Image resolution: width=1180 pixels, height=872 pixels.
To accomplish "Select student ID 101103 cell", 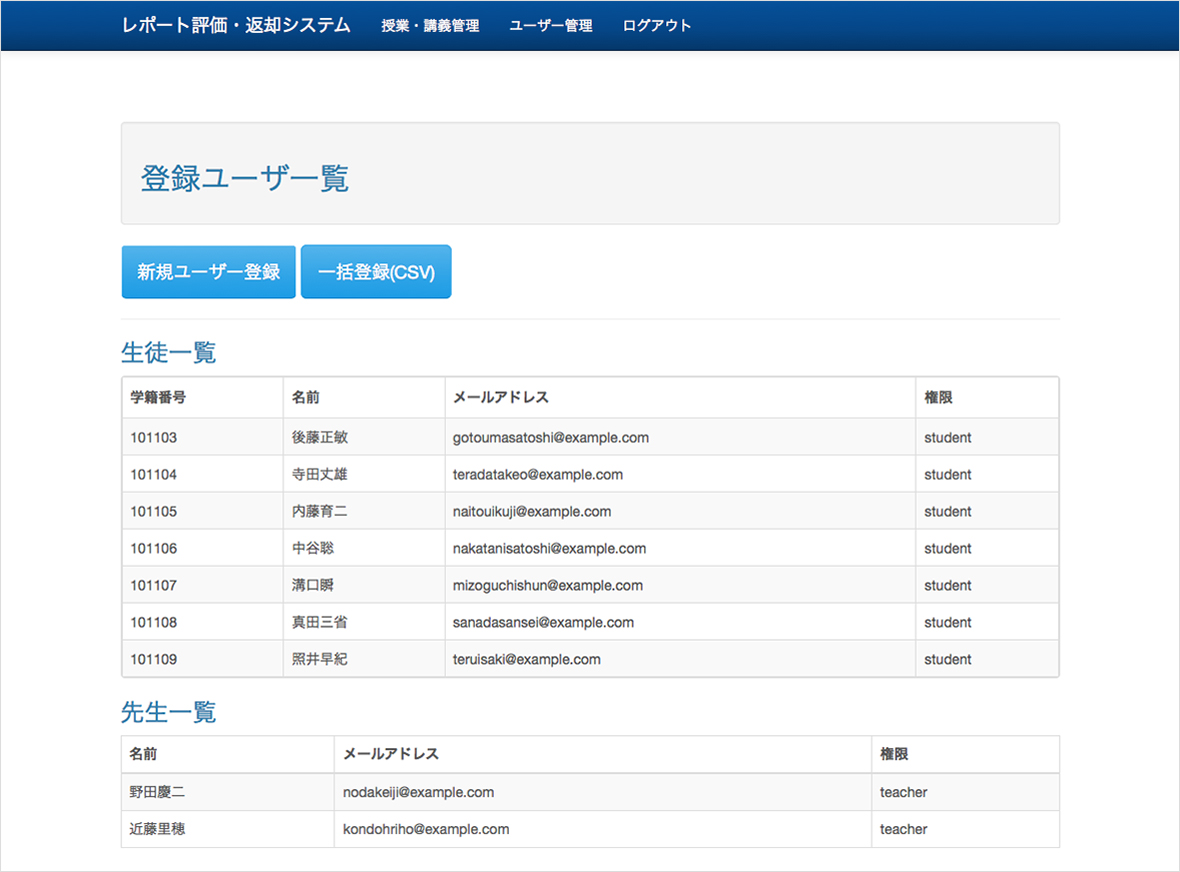I will click(x=154, y=438).
